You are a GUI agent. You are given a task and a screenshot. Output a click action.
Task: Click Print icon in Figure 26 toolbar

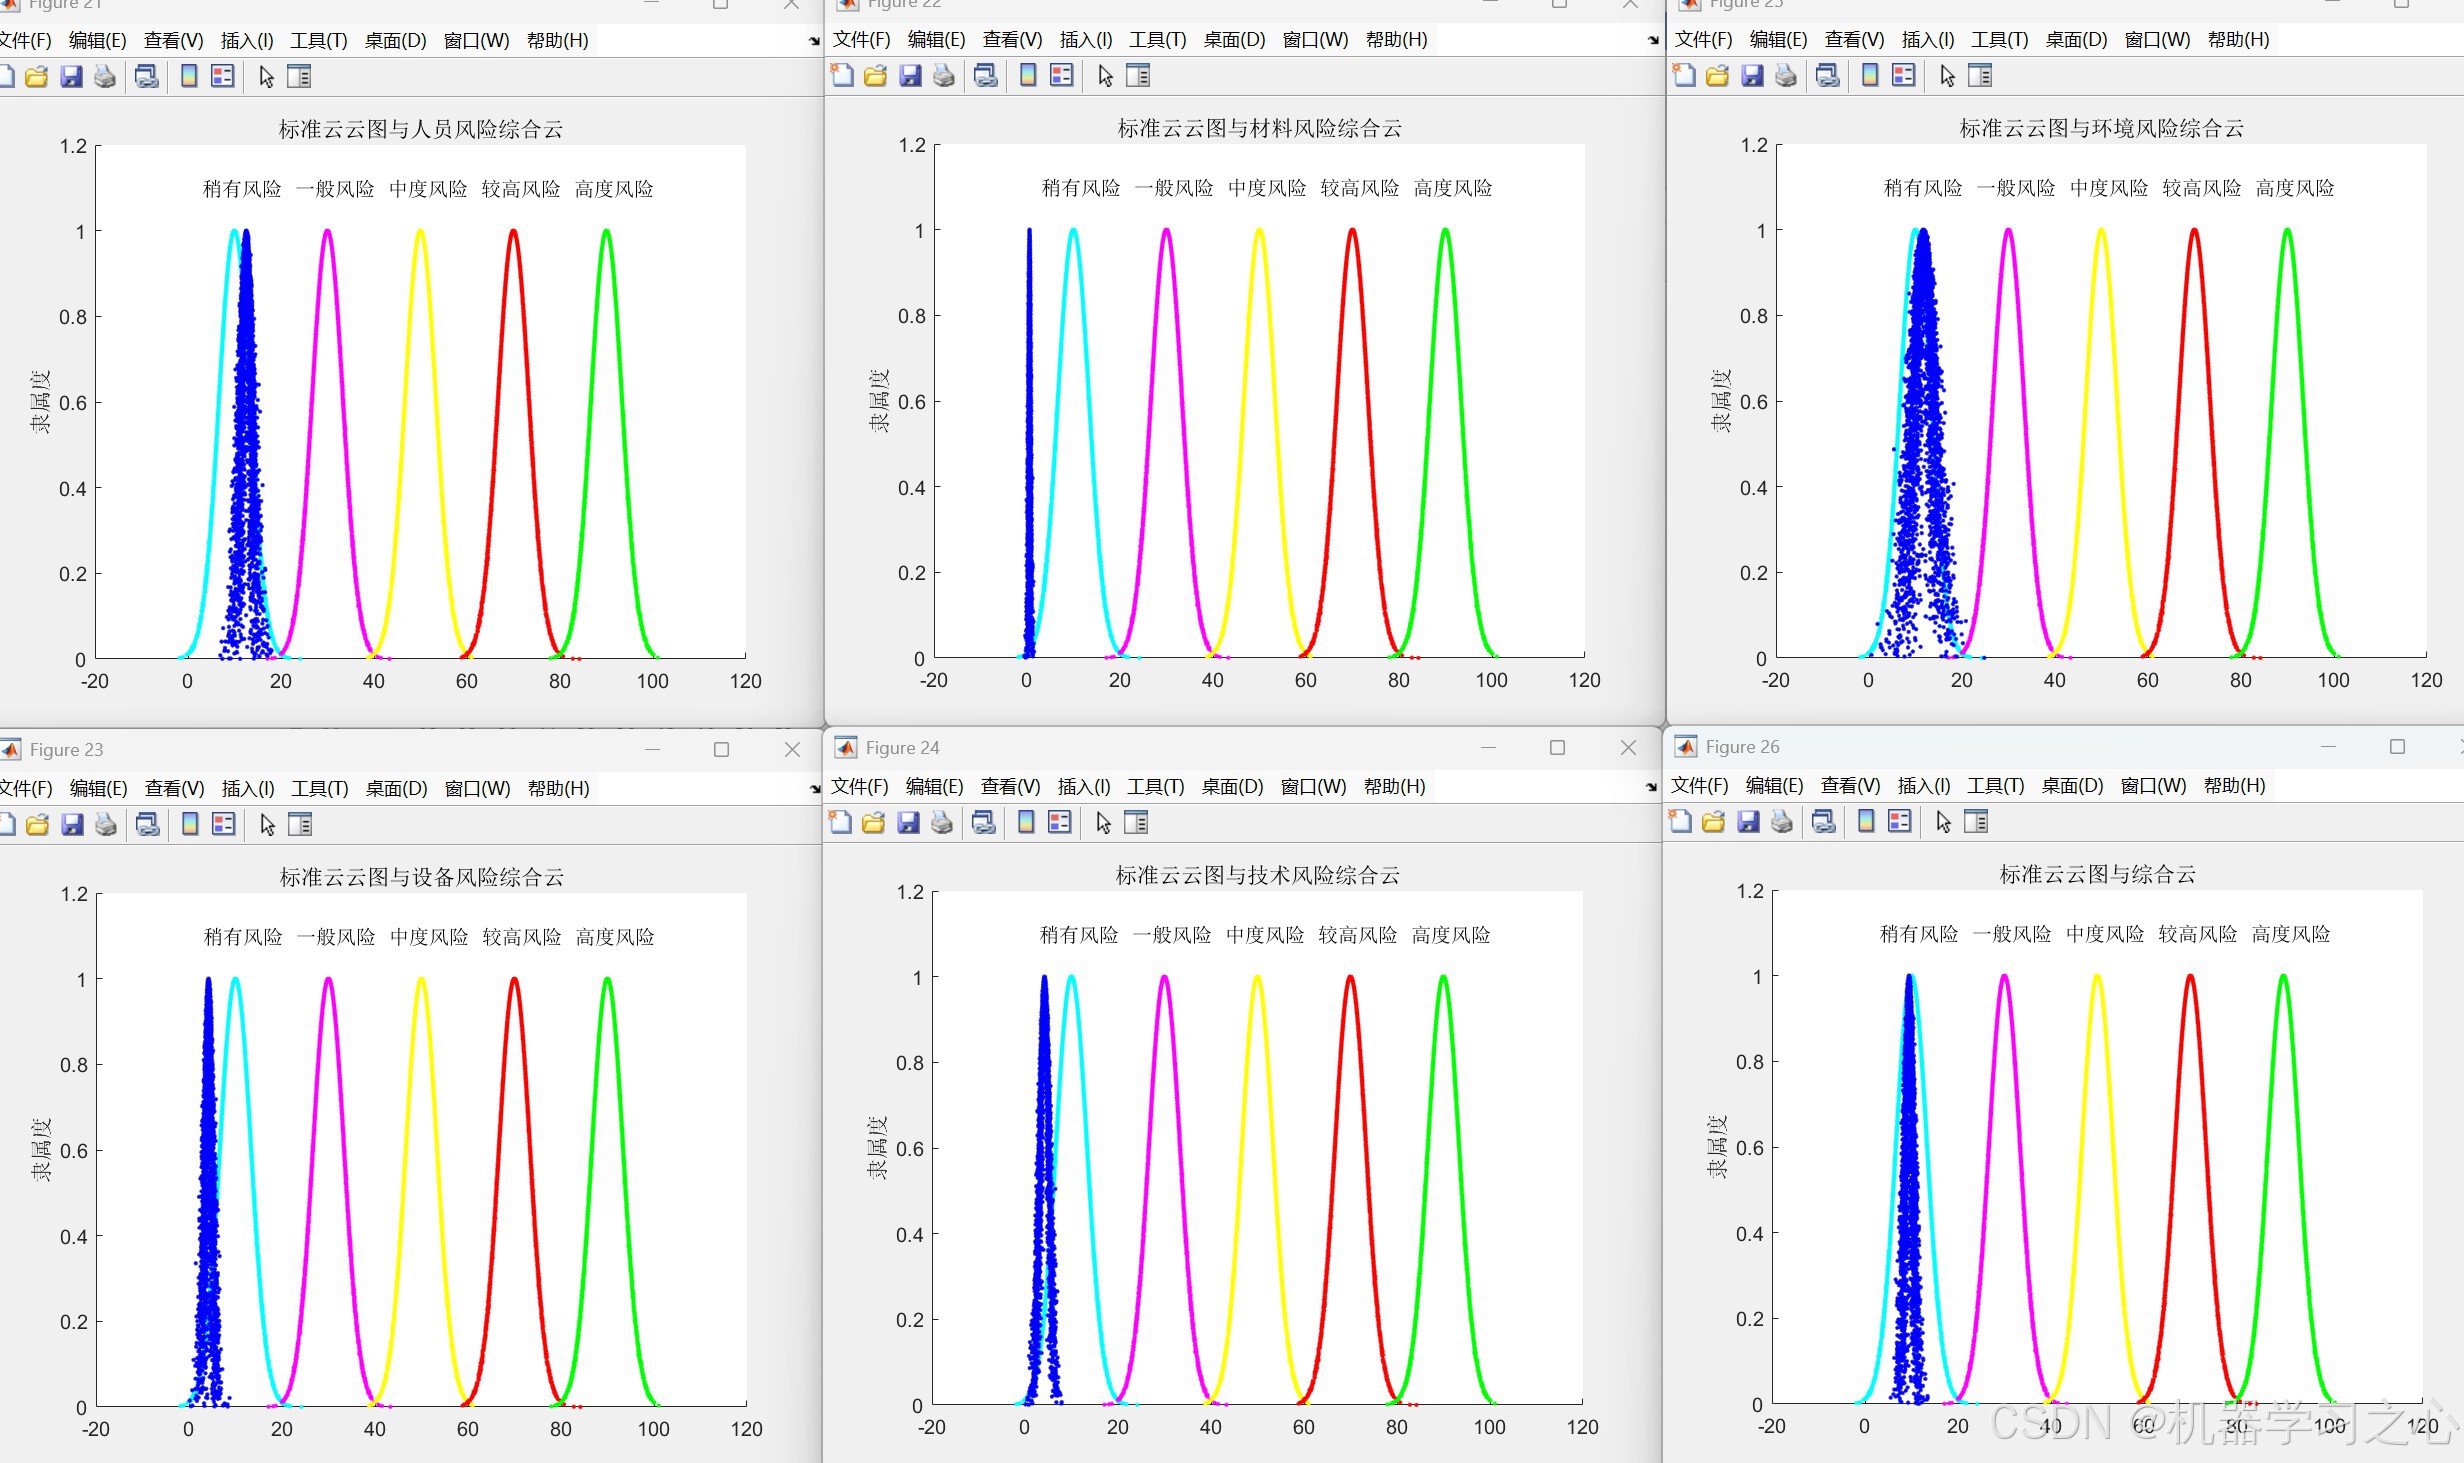click(1782, 821)
